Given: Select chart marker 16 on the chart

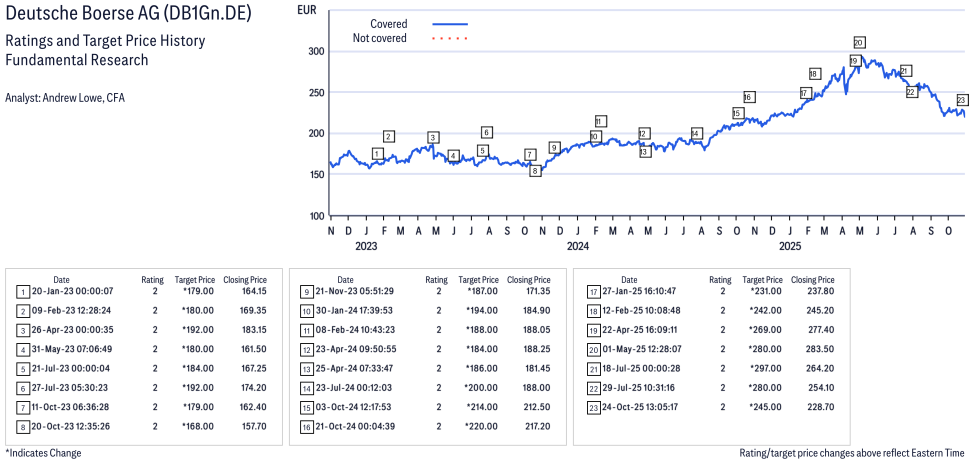Looking at the screenshot, I should 748,97.
